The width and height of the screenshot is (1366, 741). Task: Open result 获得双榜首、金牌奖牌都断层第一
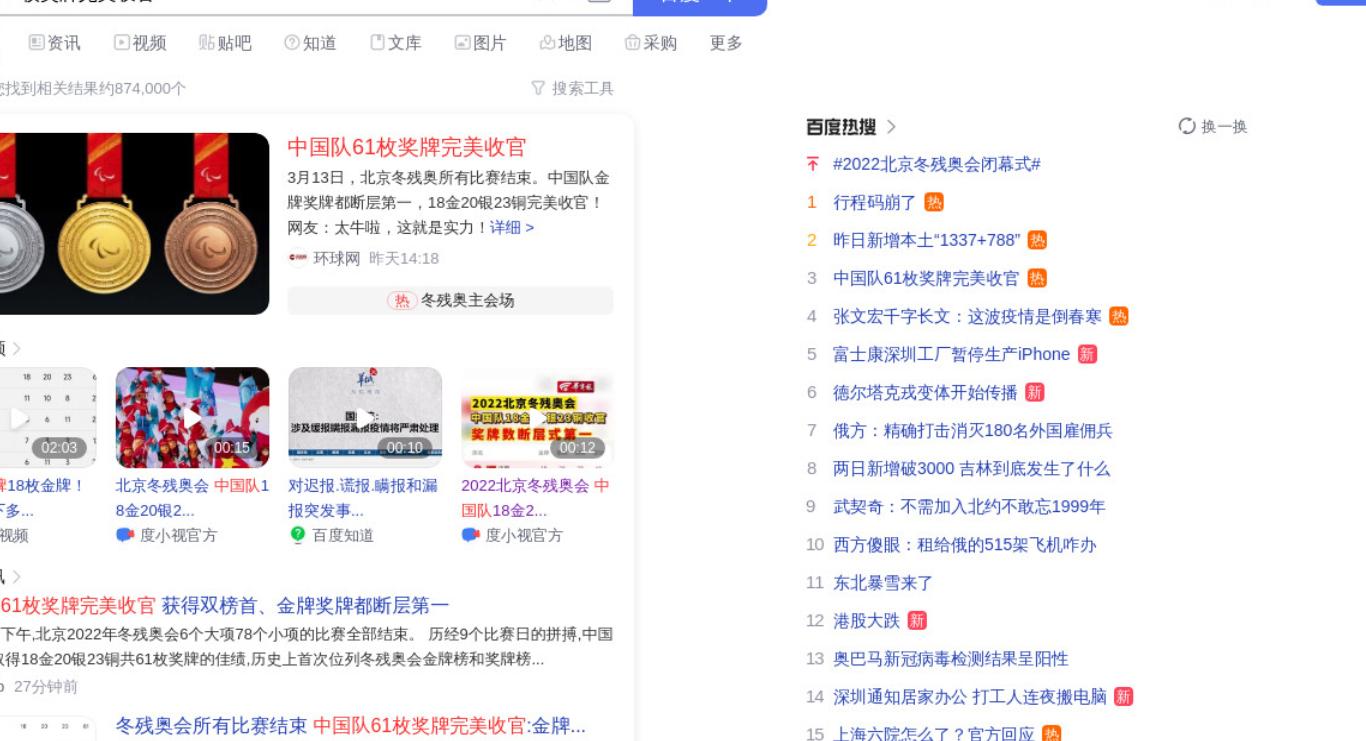click(305, 606)
